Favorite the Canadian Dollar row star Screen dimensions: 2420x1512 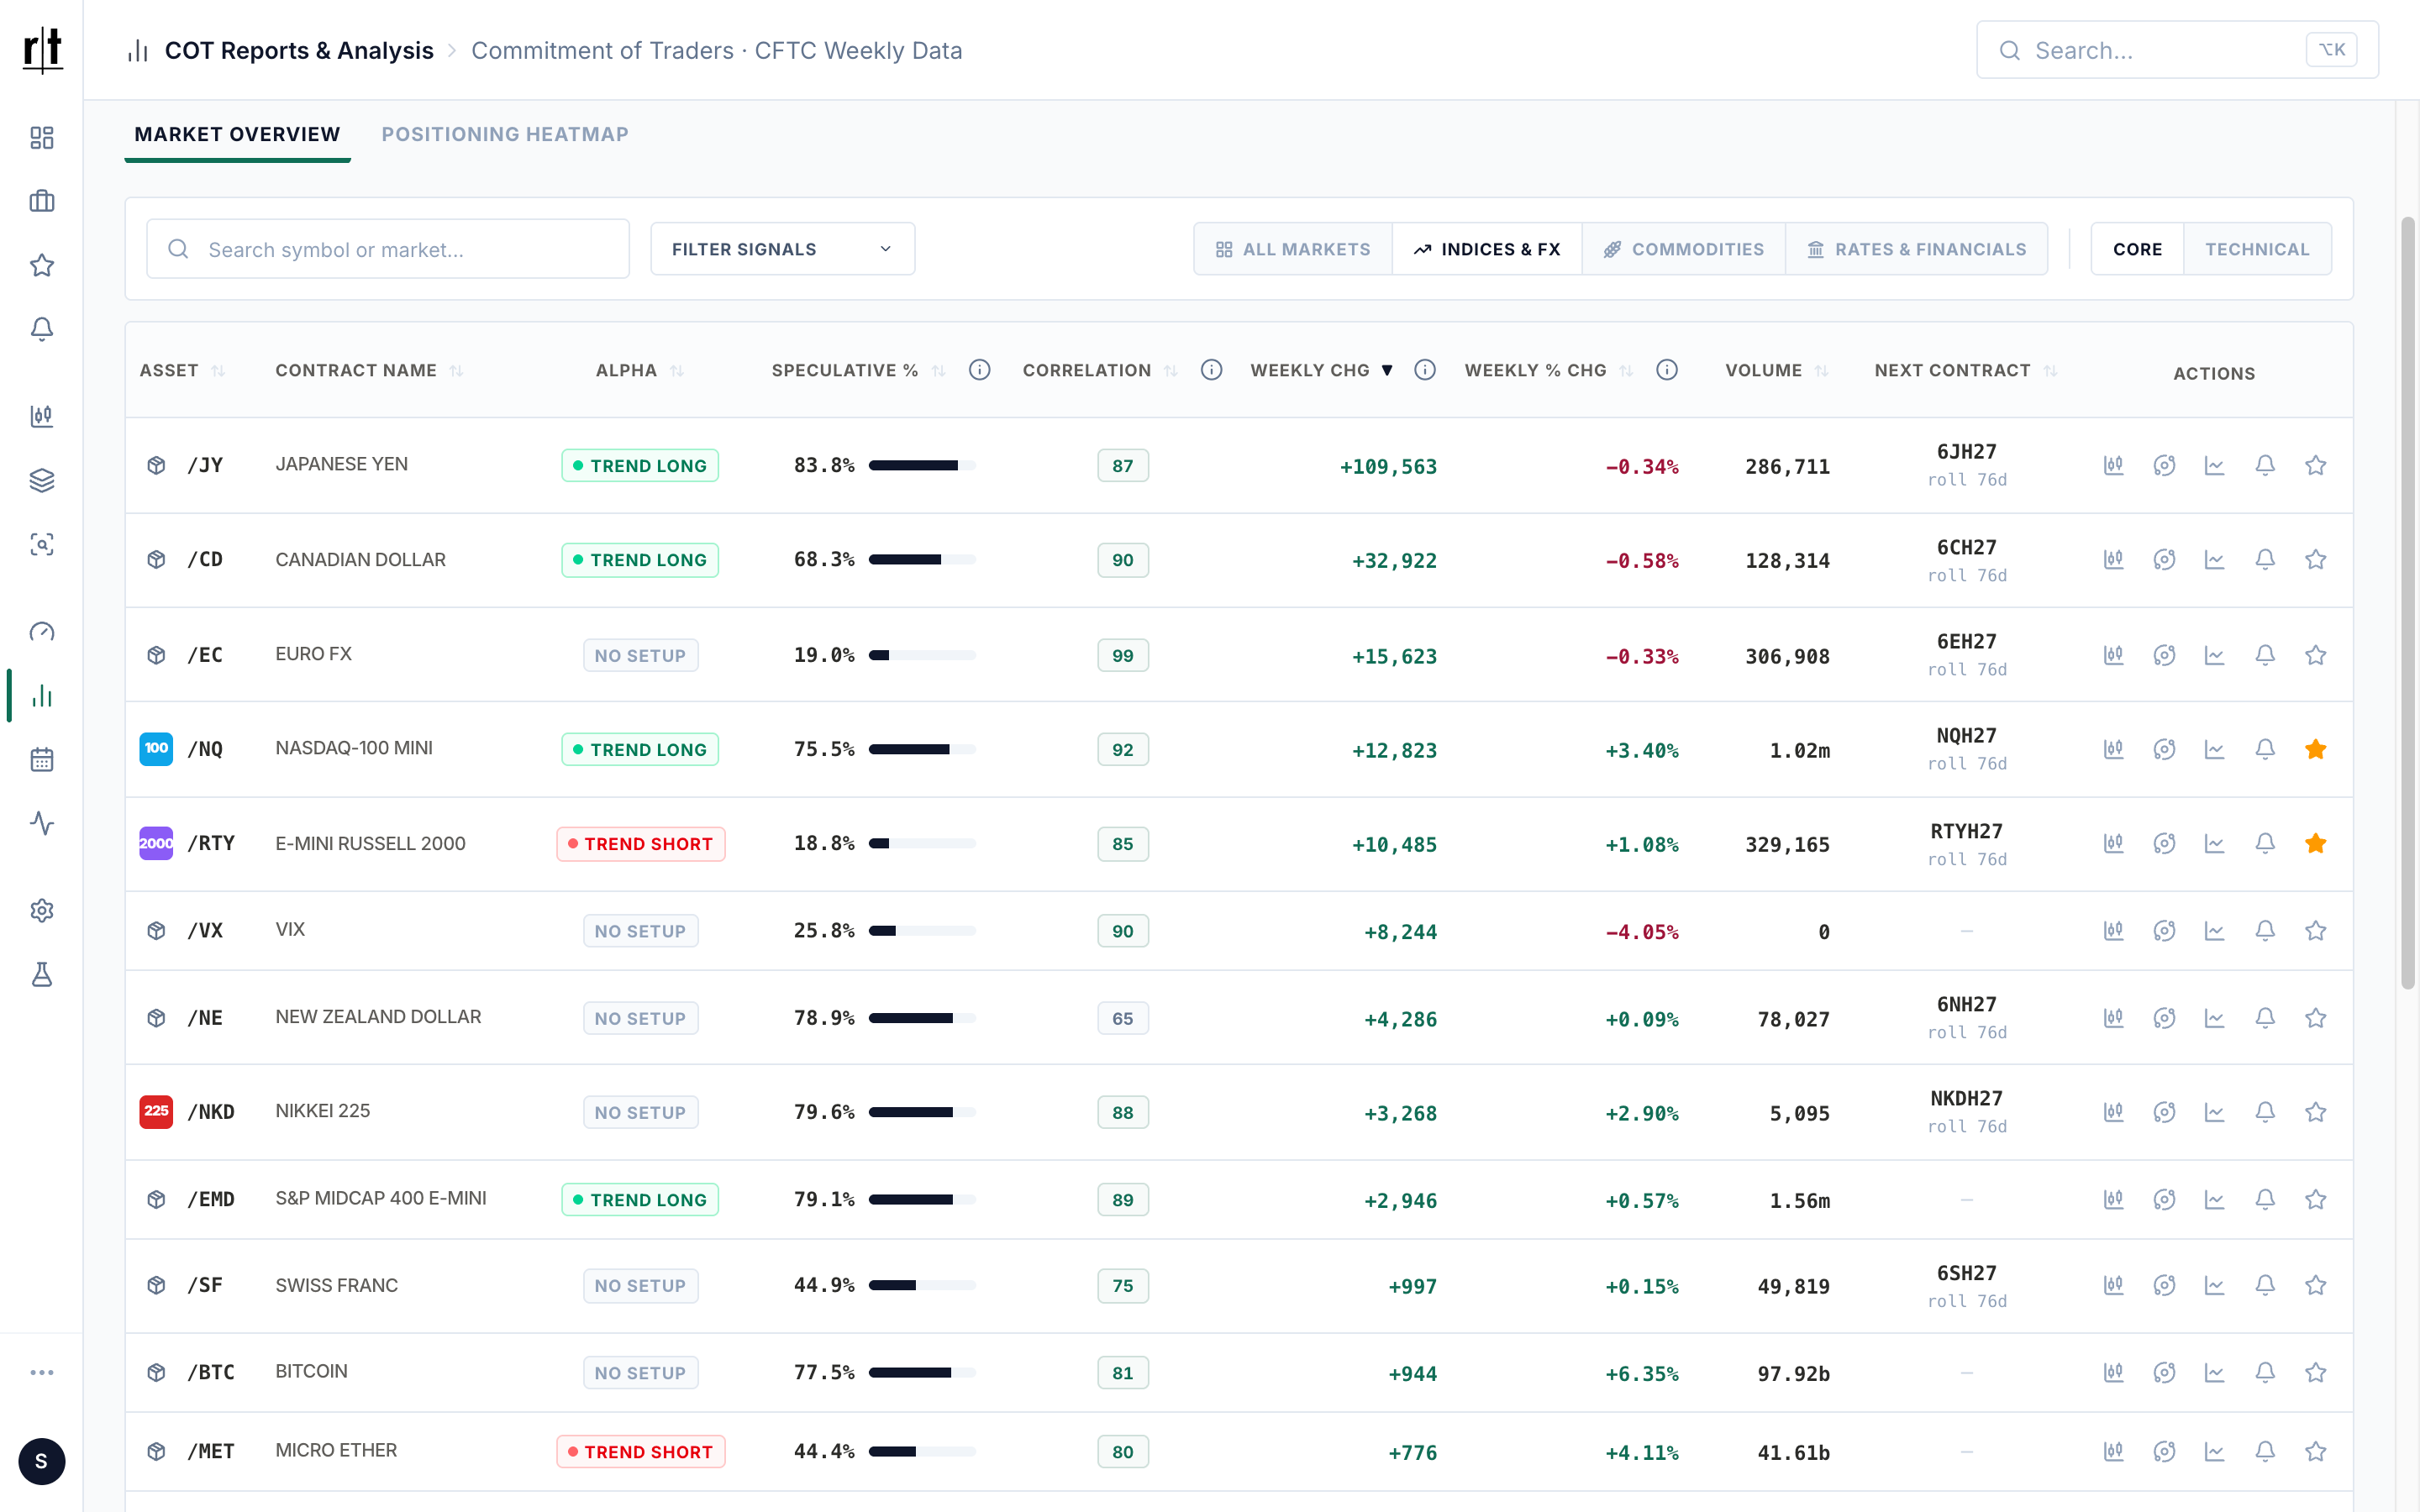pyautogui.click(x=2315, y=560)
